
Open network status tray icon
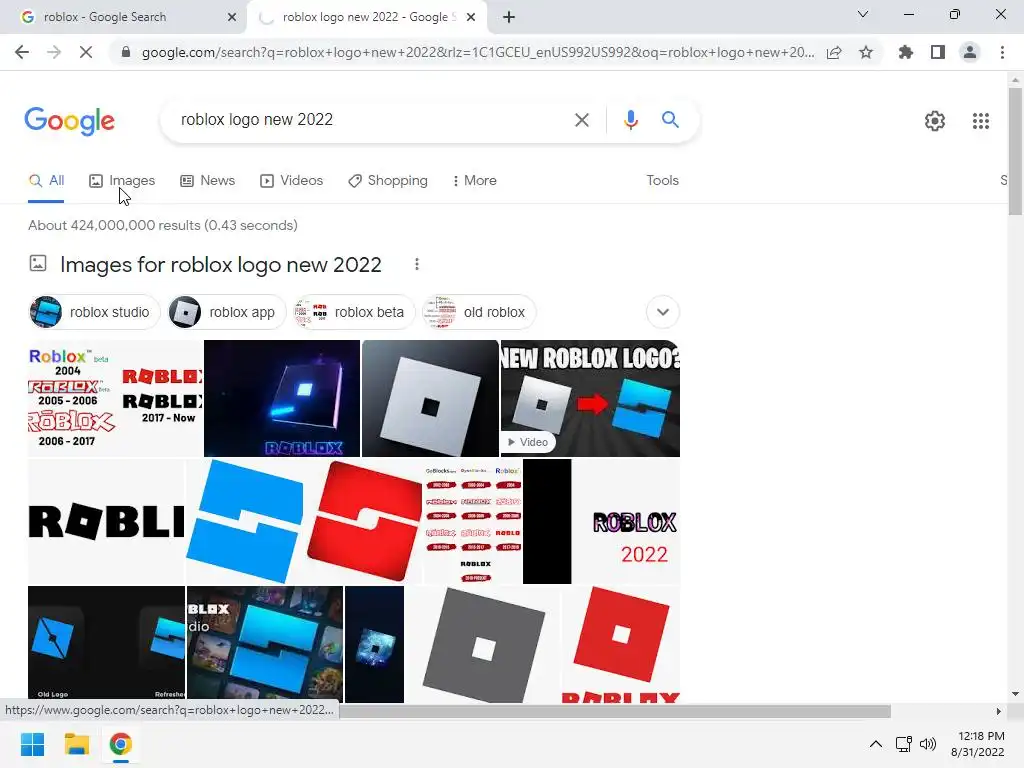click(x=904, y=744)
